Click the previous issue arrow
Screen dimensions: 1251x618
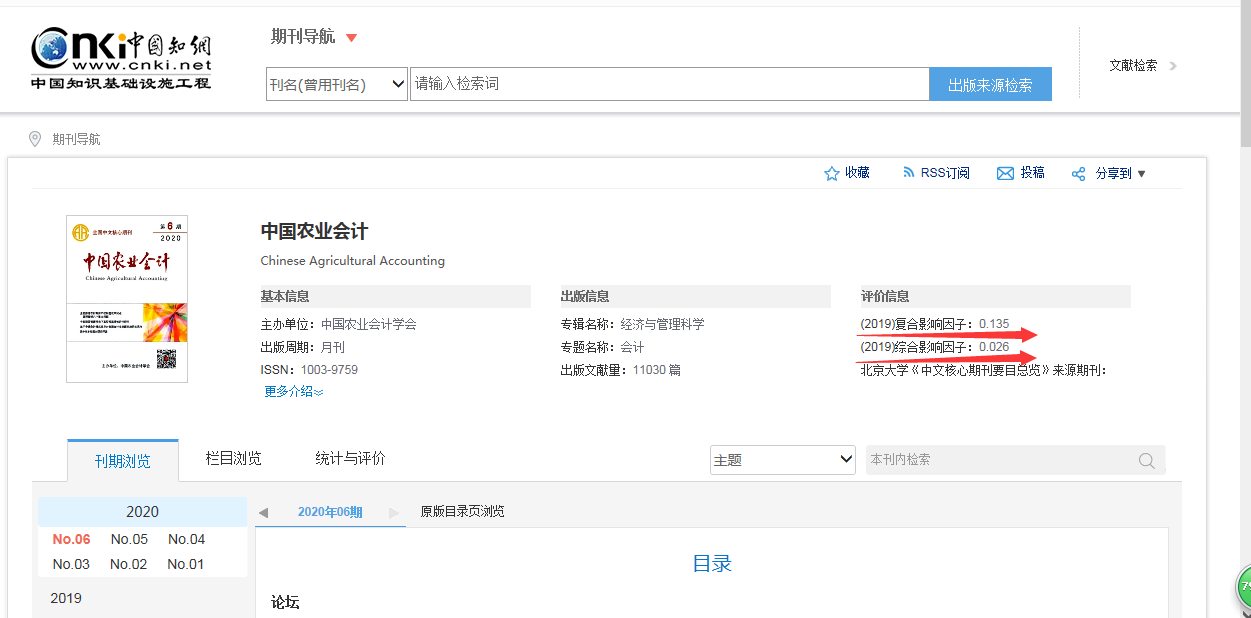tap(263, 512)
